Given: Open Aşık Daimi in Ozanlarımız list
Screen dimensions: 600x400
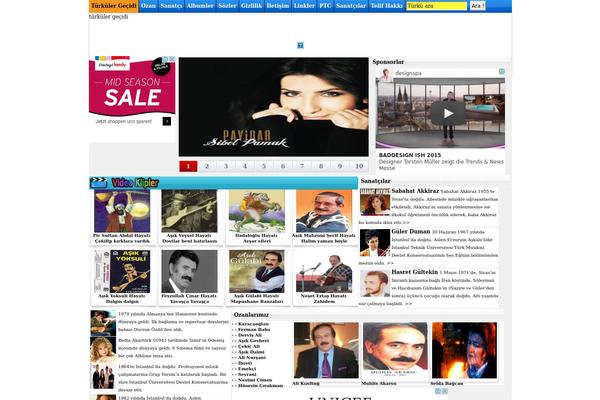Looking at the screenshot, I should (x=251, y=352).
